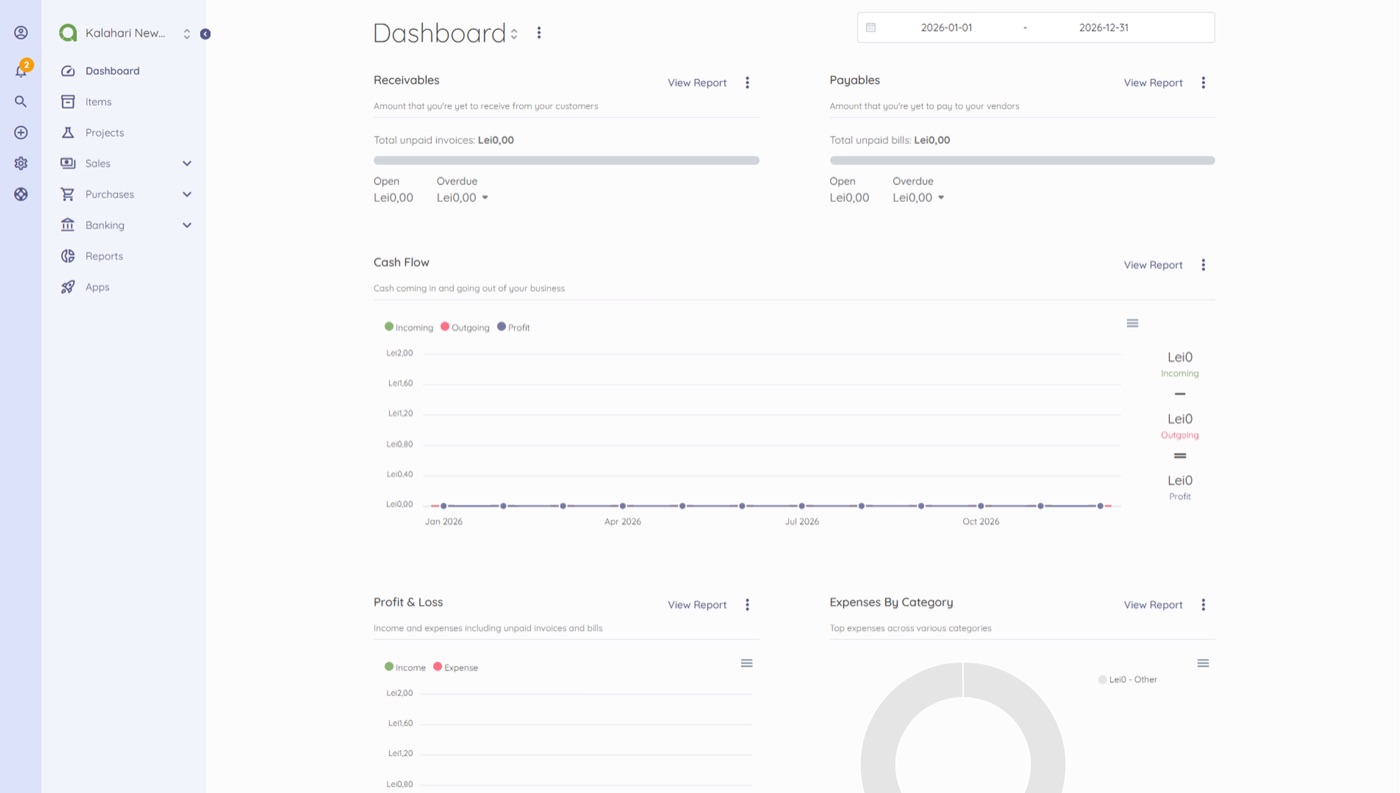Click the Purchases shopping cart icon
Image resolution: width=1400 pixels, height=793 pixels.
point(68,195)
